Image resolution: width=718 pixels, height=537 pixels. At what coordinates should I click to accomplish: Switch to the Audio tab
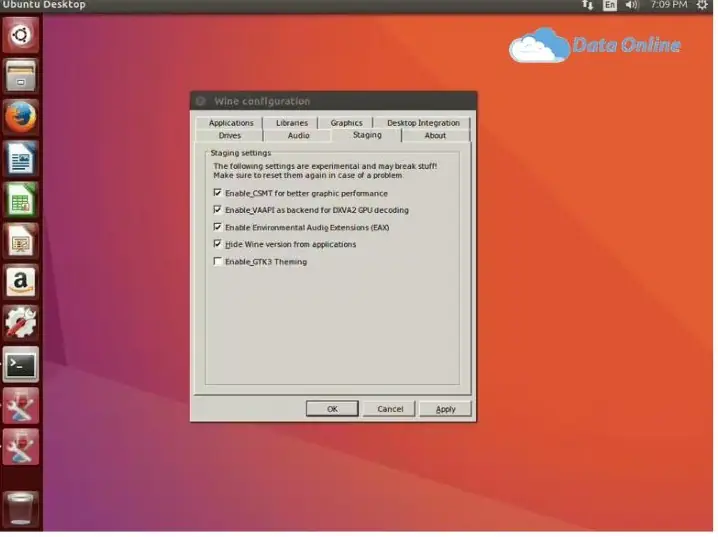pos(299,136)
